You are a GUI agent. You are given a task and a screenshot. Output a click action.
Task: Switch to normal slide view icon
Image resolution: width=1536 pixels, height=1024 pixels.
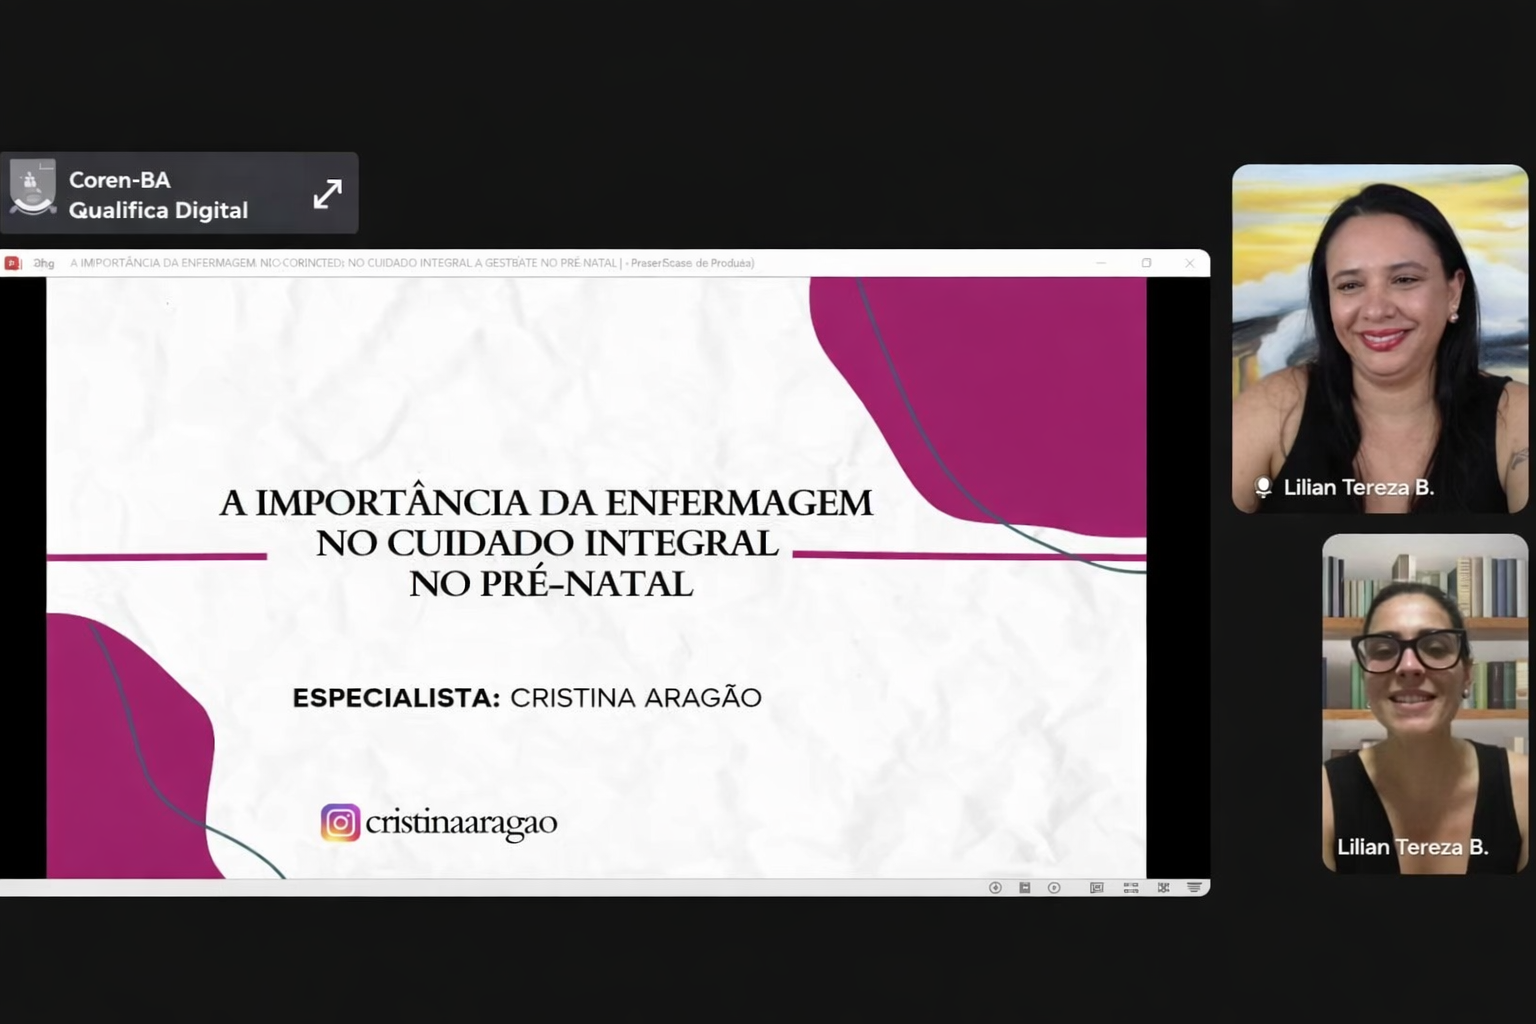1097,888
